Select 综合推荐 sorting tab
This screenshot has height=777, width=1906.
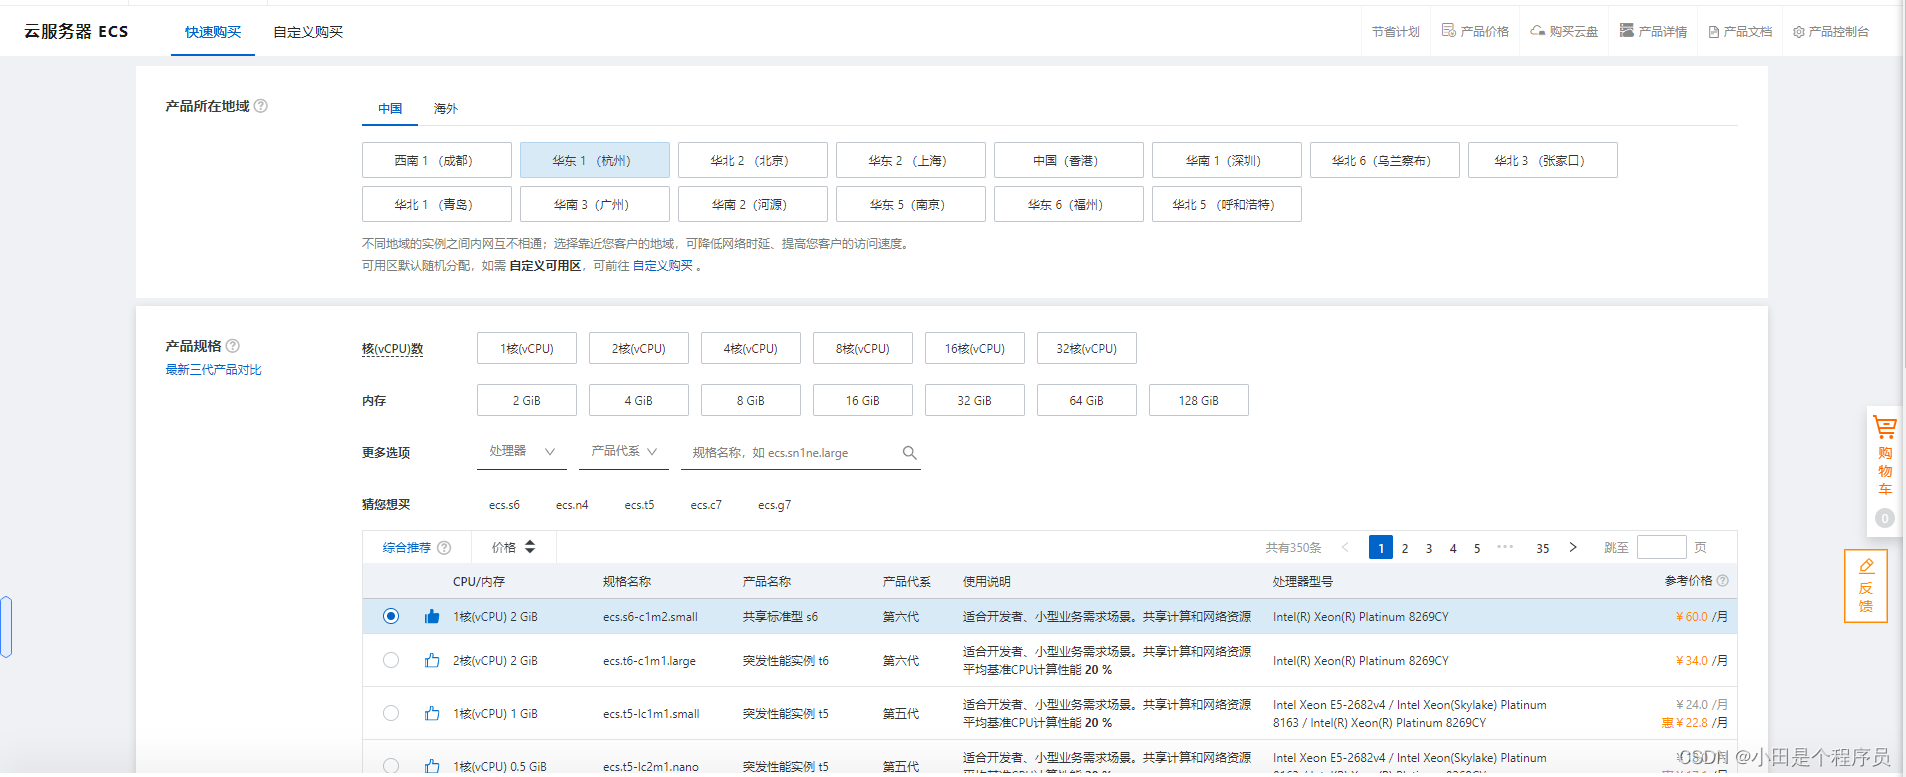[x=407, y=548]
